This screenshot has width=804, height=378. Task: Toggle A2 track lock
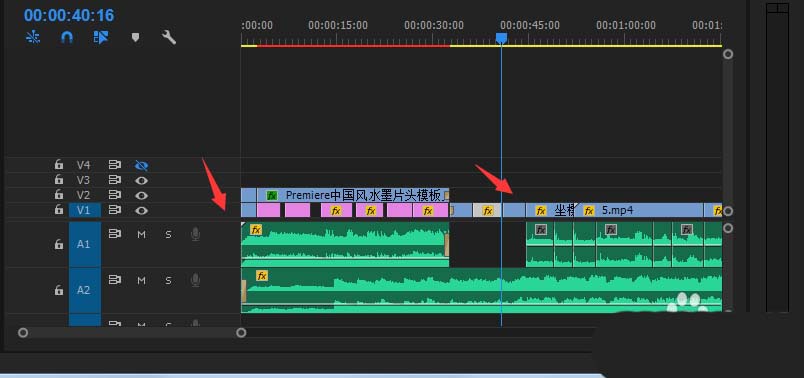click(x=59, y=290)
